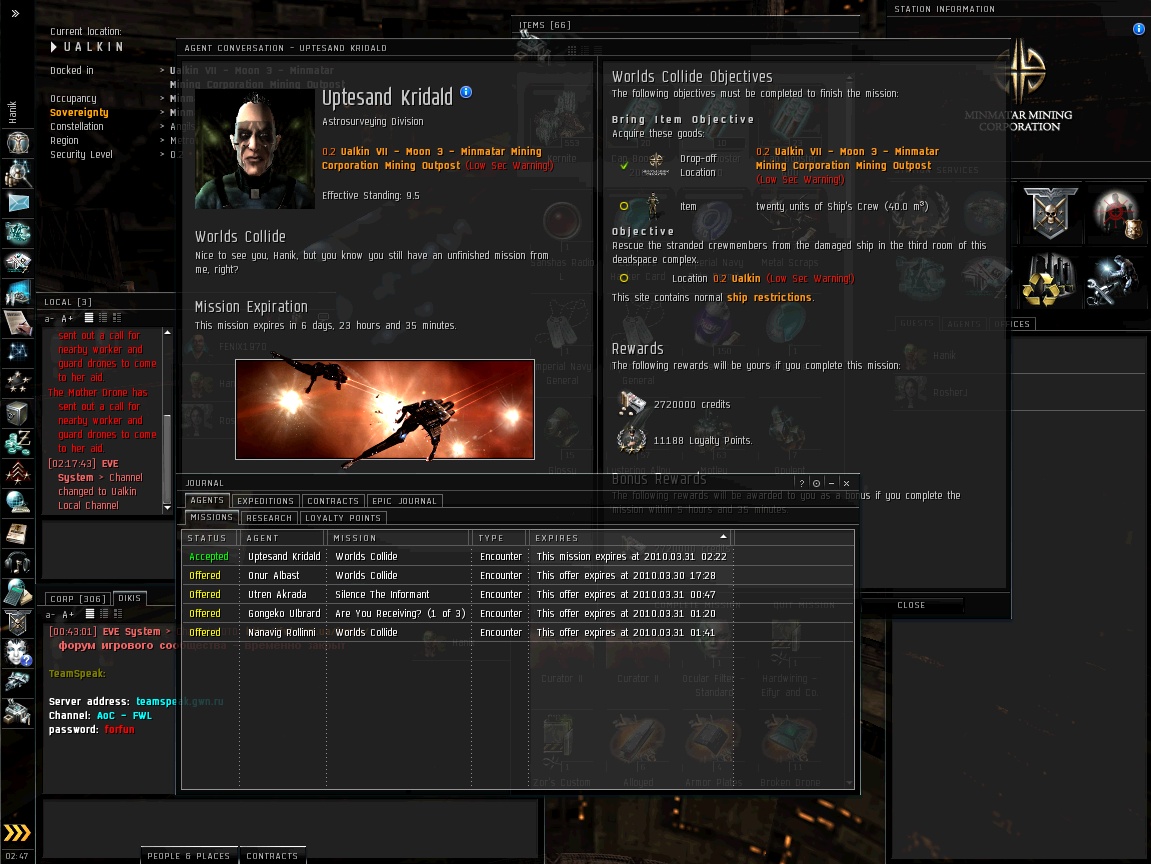Open the Militia Office skull icon
The width and height of the screenshot is (1151, 864).
(1049, 212)
